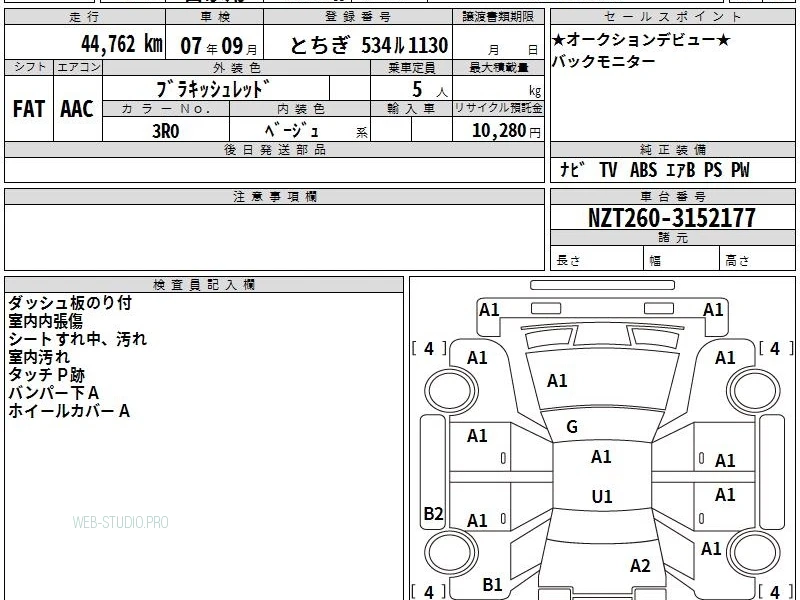800x600 pixels.
Task: Select the 車台番号 header
Action: coord(672,196)
